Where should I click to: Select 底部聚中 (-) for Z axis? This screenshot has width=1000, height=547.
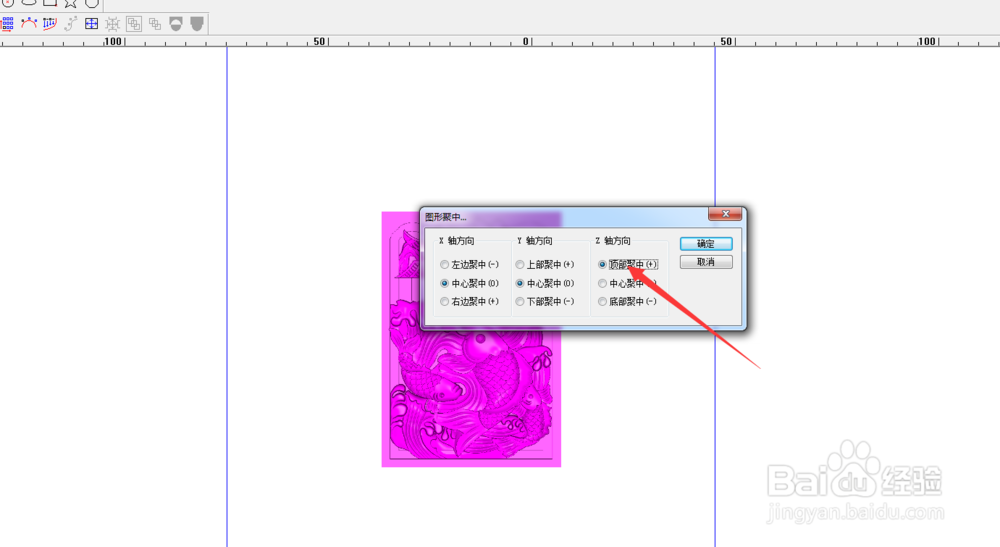point(628,302)
